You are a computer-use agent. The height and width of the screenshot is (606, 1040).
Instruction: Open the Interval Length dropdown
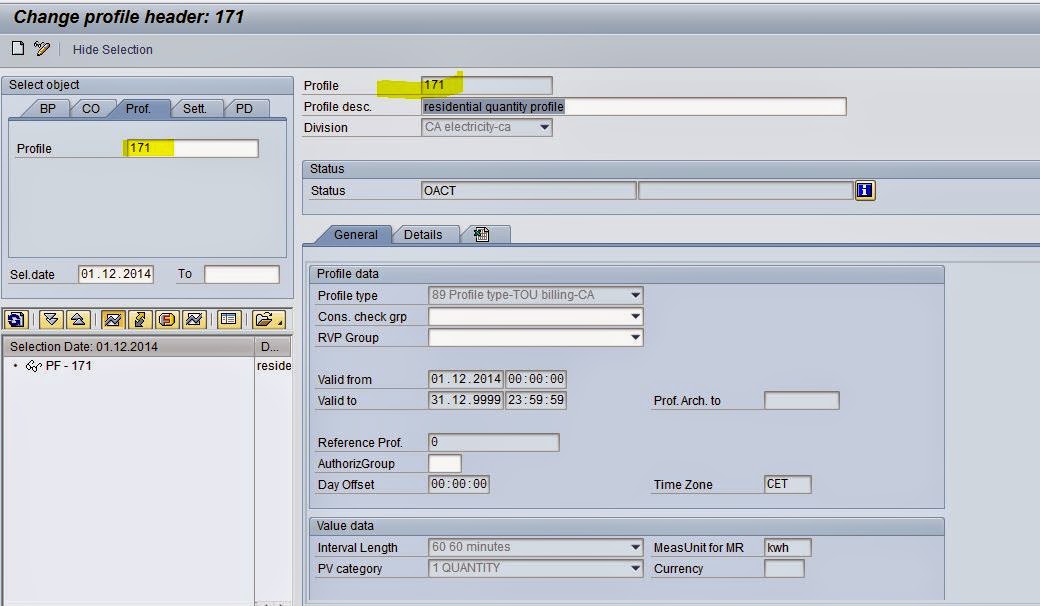point(636,547)
